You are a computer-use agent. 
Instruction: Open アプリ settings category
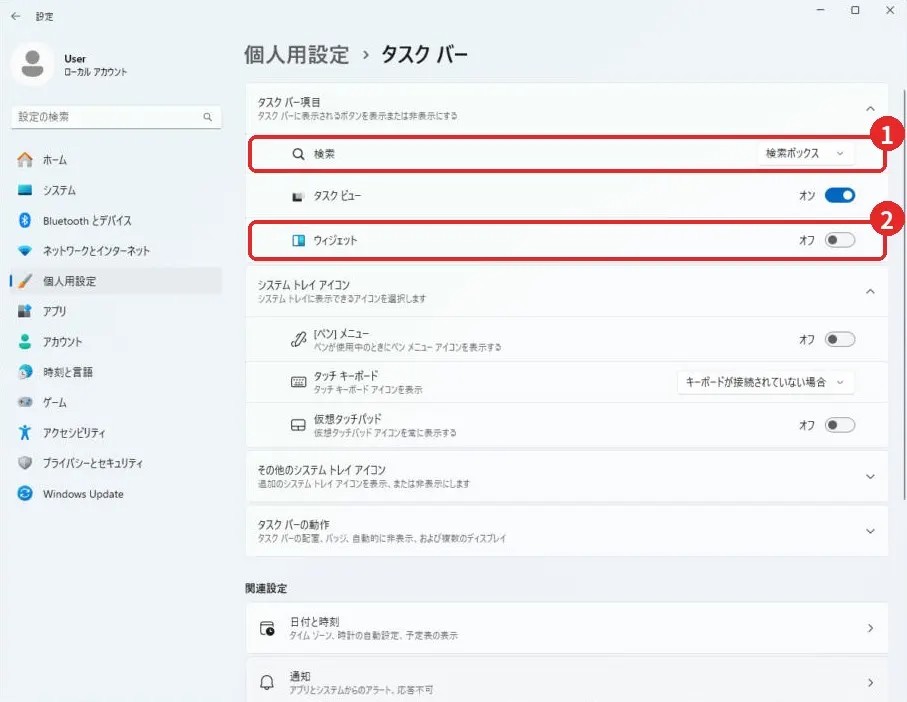click(x=116, y=311)
